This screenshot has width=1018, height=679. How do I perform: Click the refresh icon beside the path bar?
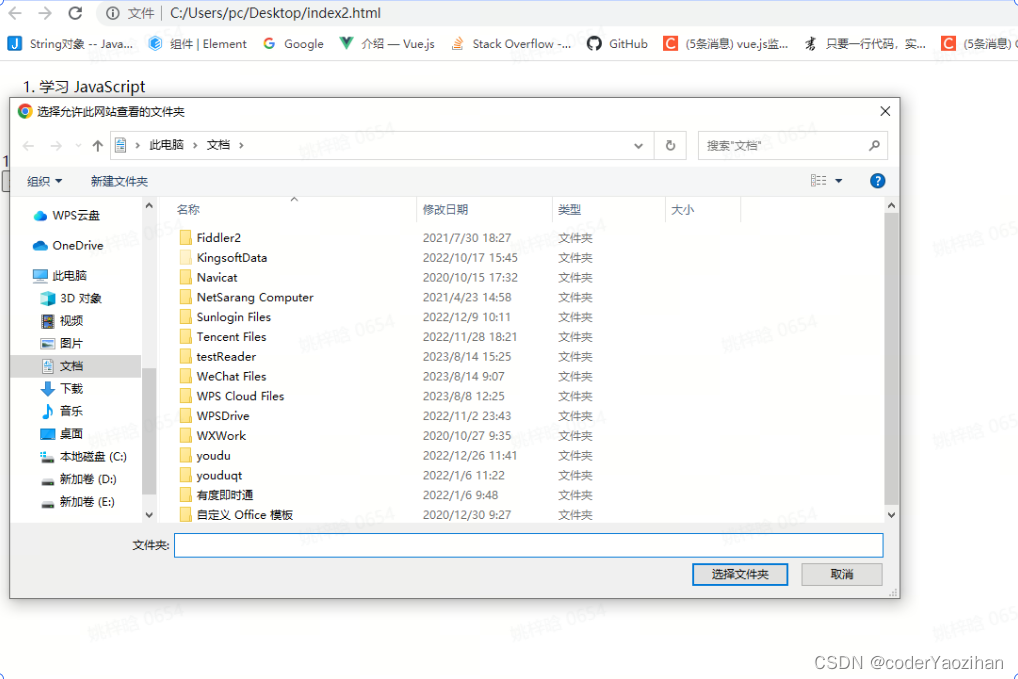670,144
